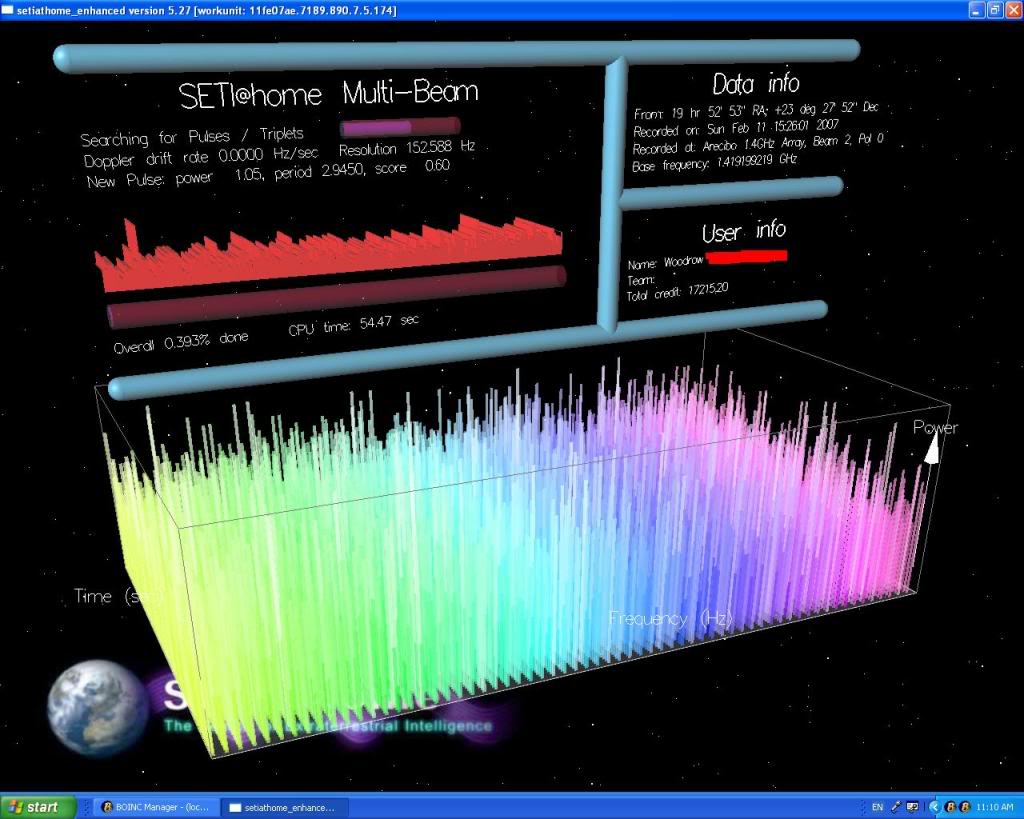Image resolution: width=1024 pixels, height=819 pixels.
Task: Click the EN language bar indicator
Action: 877,807
